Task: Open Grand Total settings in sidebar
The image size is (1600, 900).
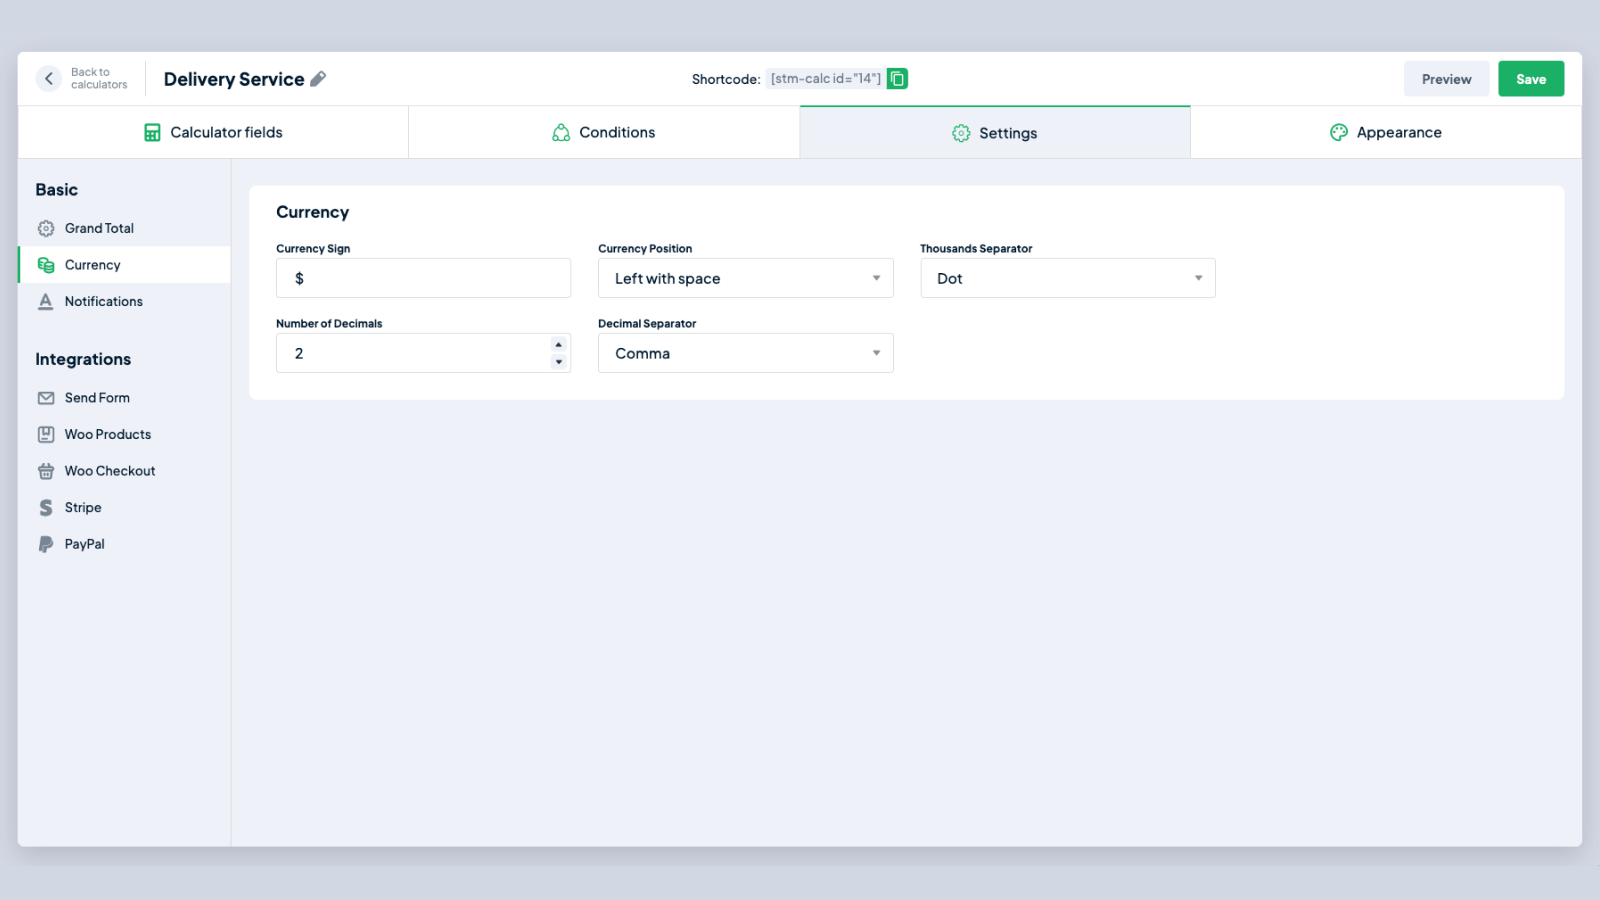Action: (x=99, y=228)
